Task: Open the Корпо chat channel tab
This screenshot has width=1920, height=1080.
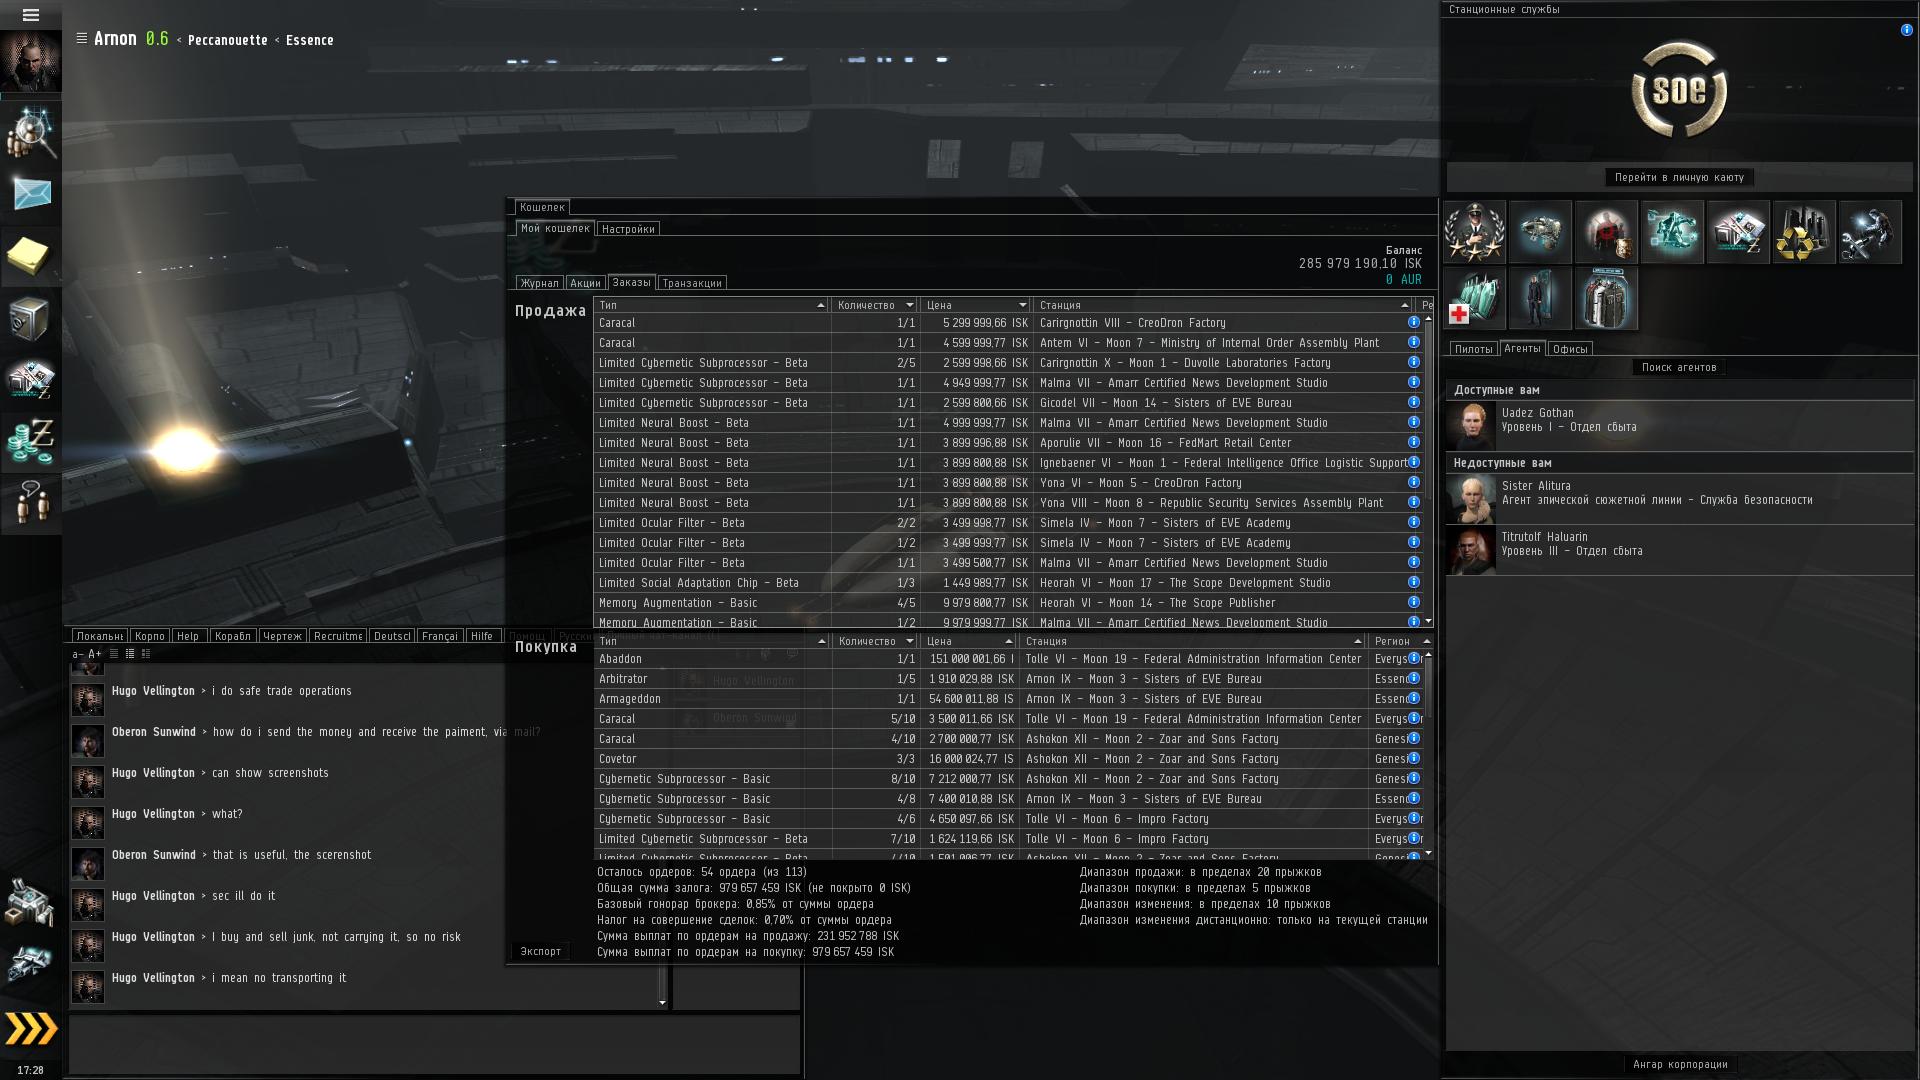Action: click(149, 636)
